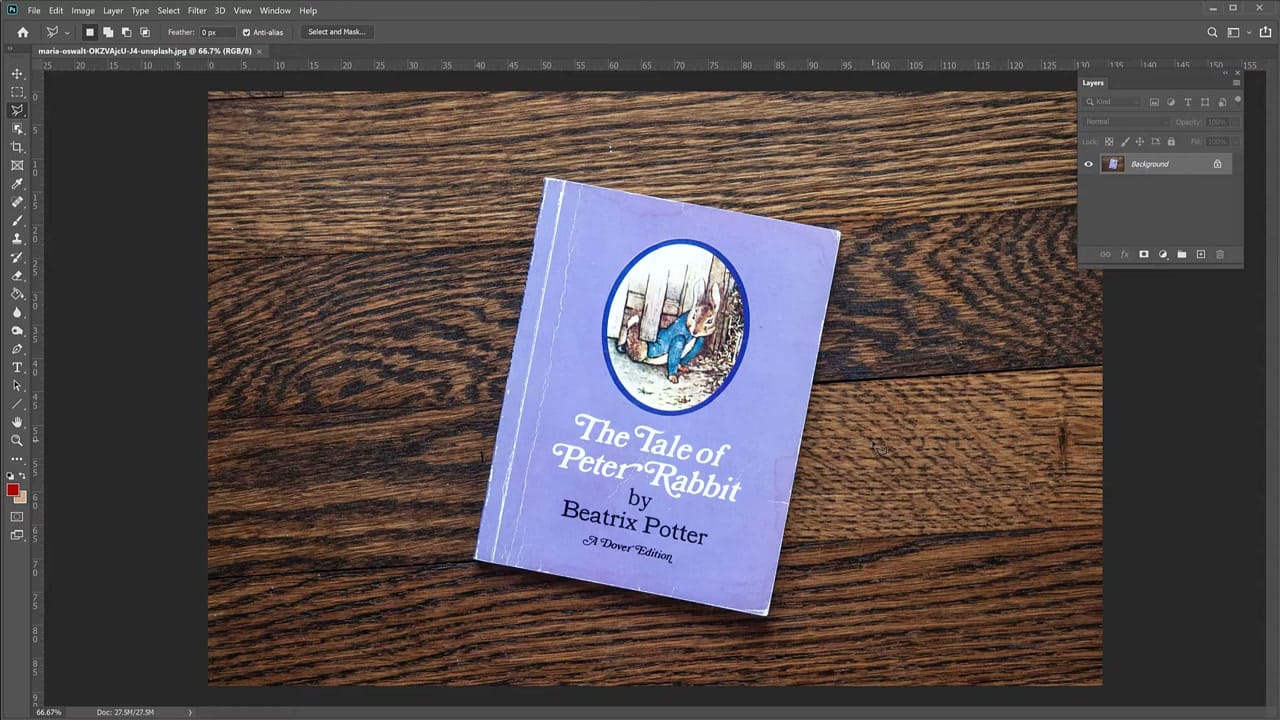This screenshot has width=1280, height=720.
Task: Select the Hand tool
Action: click(17, 422)
